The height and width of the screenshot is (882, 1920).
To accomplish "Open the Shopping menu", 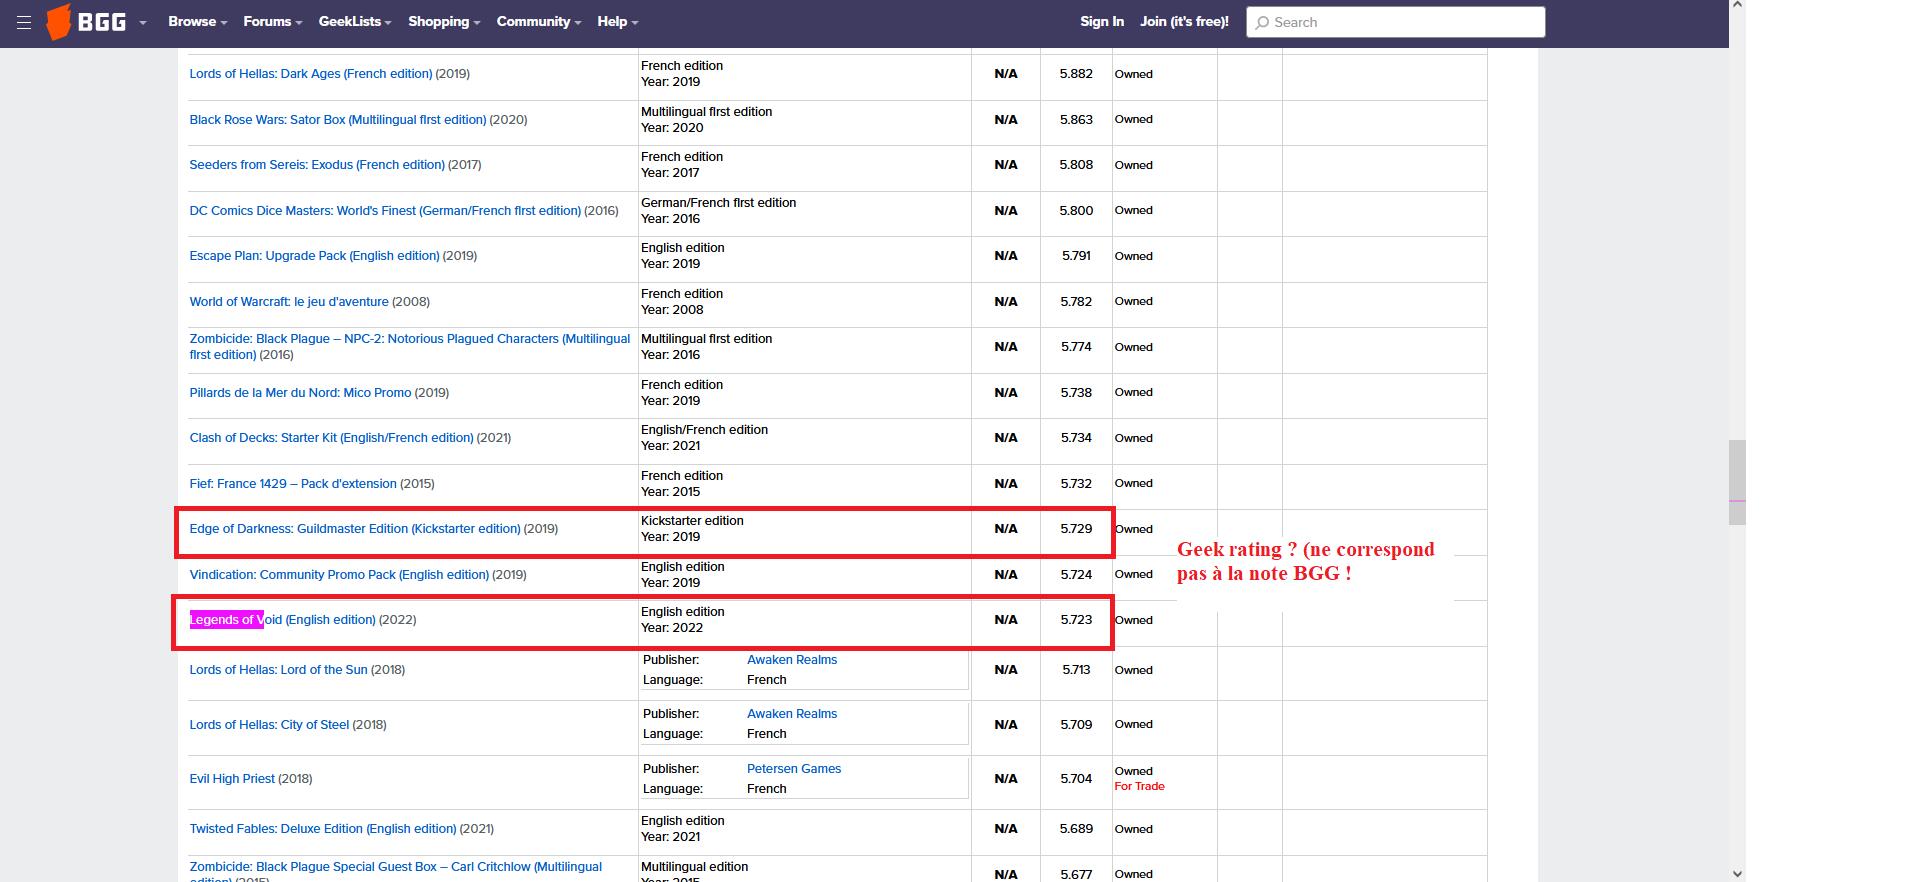I will tap(443, 22).
